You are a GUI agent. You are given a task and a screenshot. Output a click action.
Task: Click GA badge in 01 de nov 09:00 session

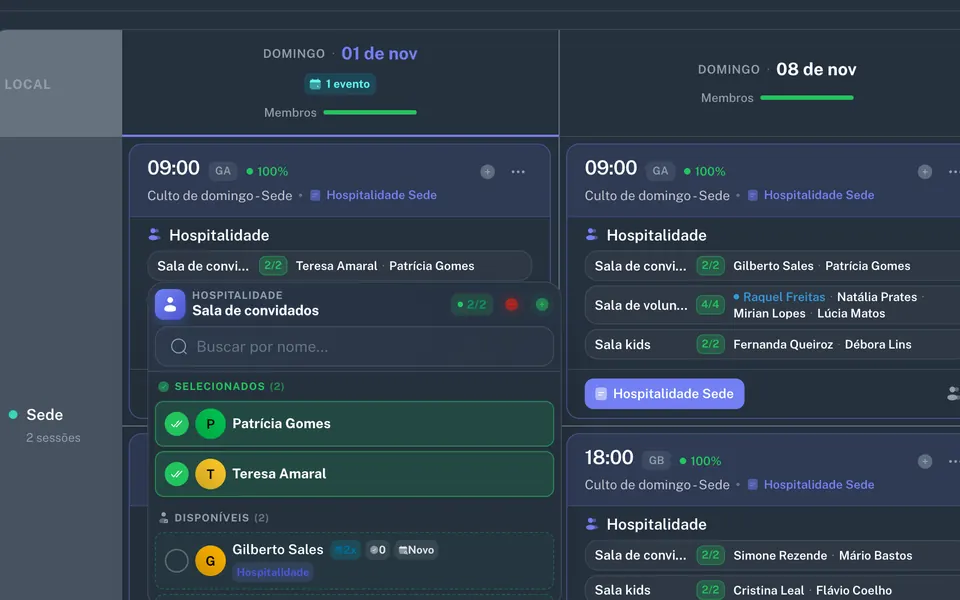[223, 171]
